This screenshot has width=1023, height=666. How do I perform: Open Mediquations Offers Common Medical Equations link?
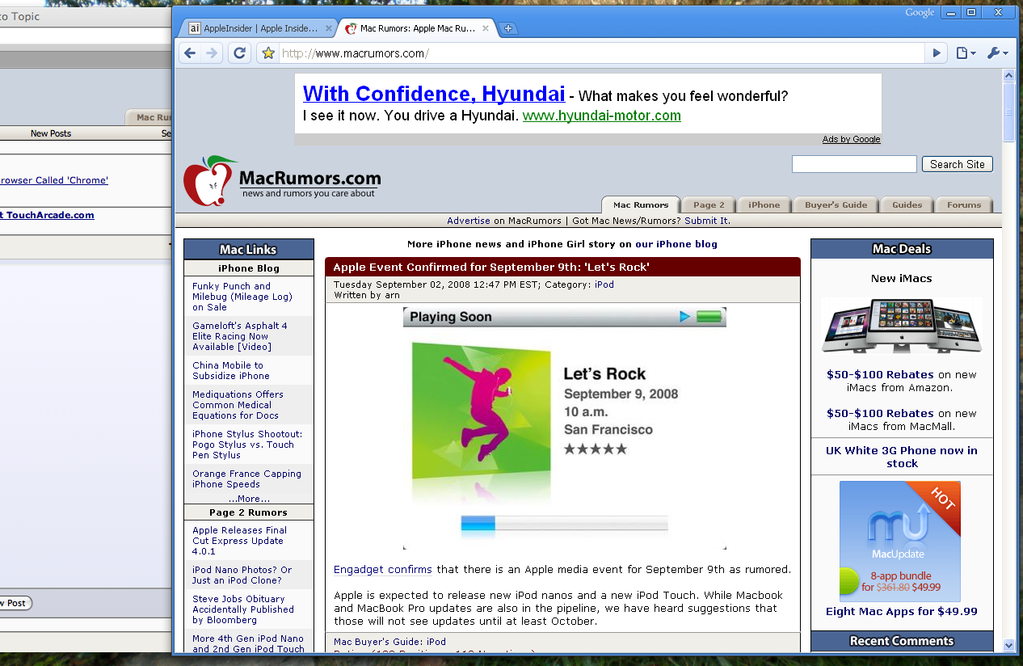click(x=237, y=405)
